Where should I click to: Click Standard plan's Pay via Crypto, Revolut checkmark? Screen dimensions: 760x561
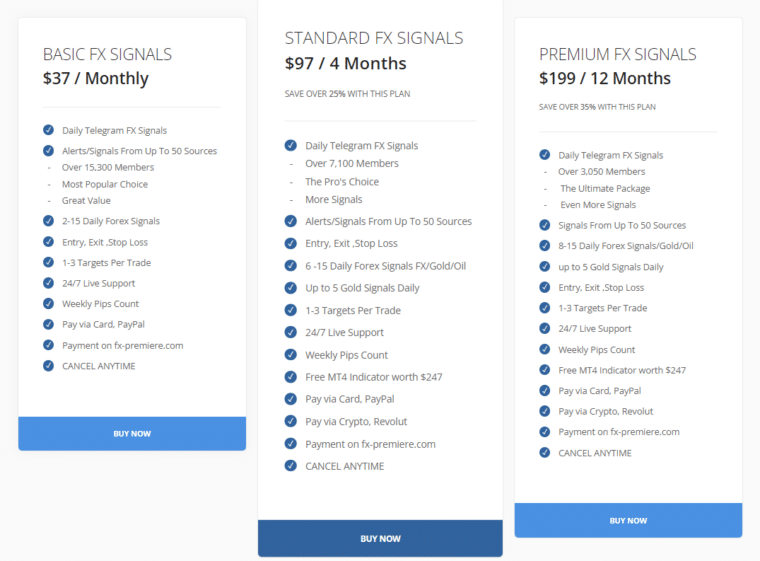coord(291,421)
